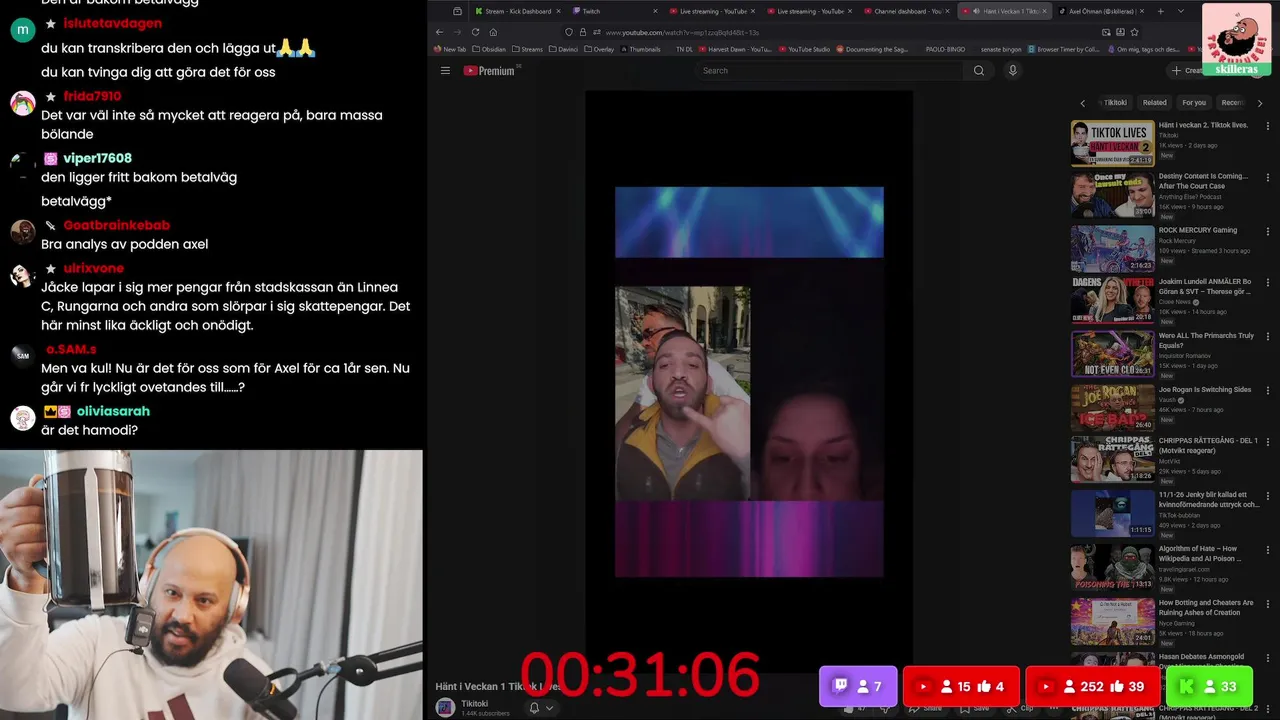Screen dimensions: 1280x720
Task: Click the browser back arrow
Action: pyautogui.click(x=438, y=32)
